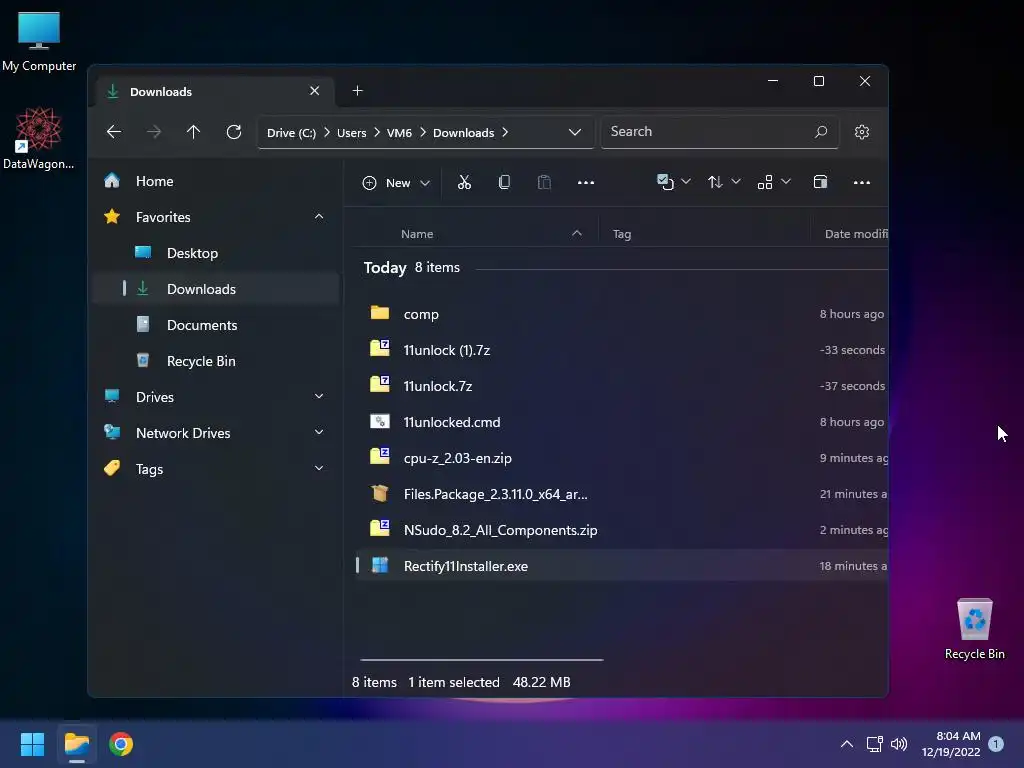Select the 11unlock.7z archive
The width and height of the screenshot is (1024, 768).
pyautogui.click(x=620, y=386)
